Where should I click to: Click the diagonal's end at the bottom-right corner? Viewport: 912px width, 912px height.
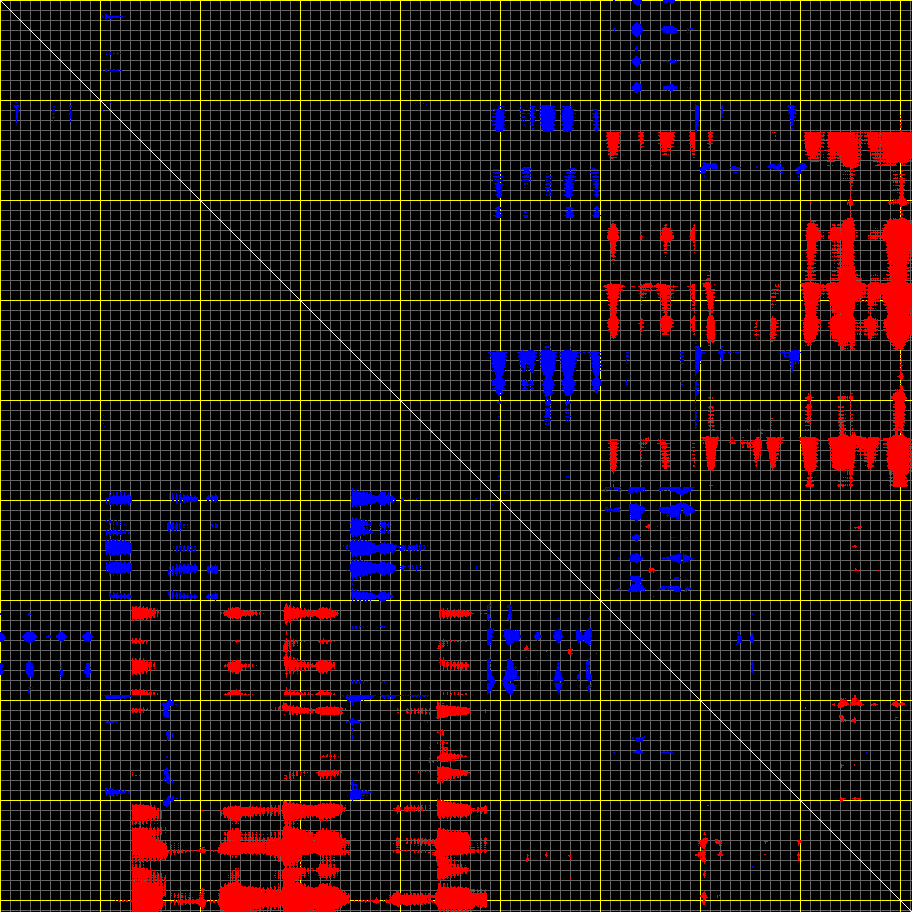point(907,907)
